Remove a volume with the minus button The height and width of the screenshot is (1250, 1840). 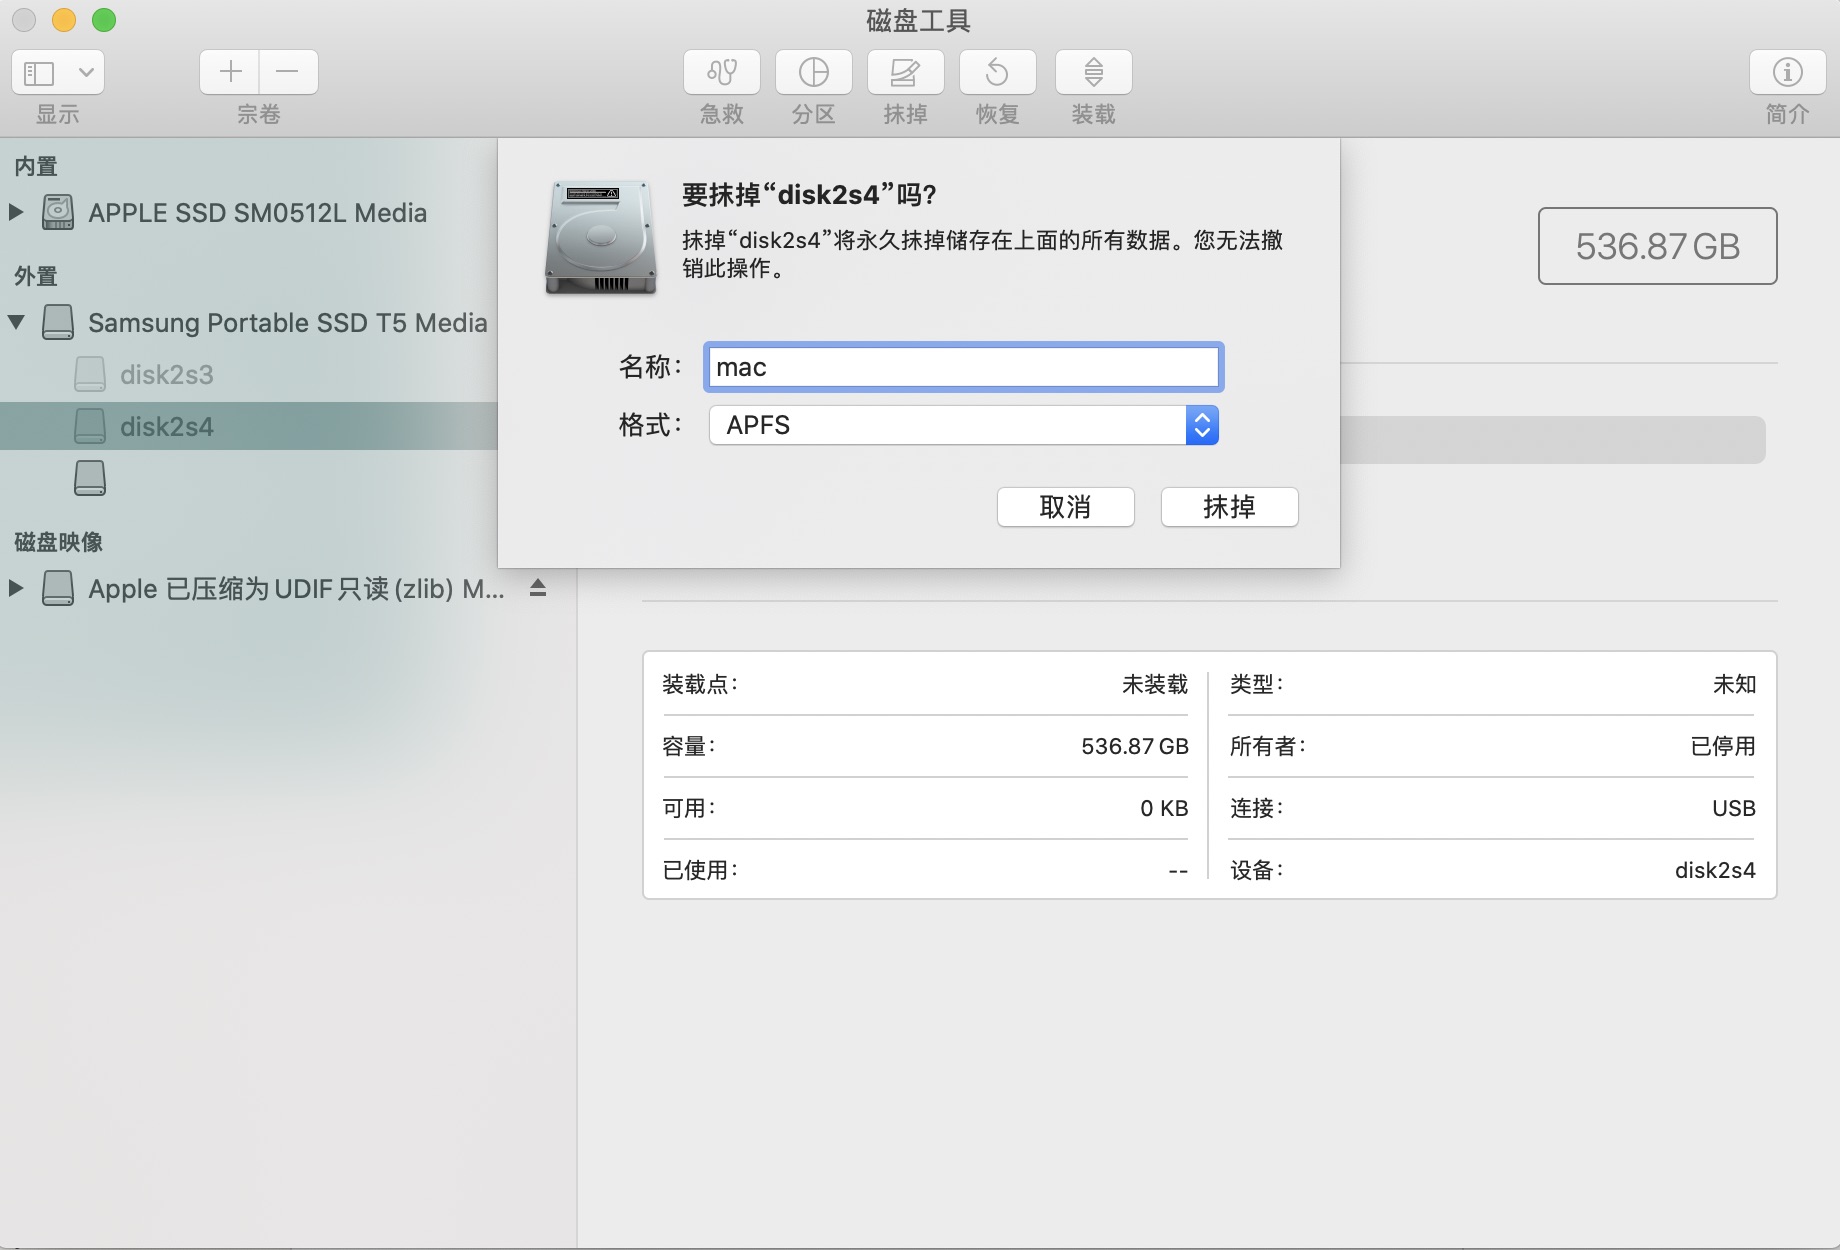coord(288,72)
